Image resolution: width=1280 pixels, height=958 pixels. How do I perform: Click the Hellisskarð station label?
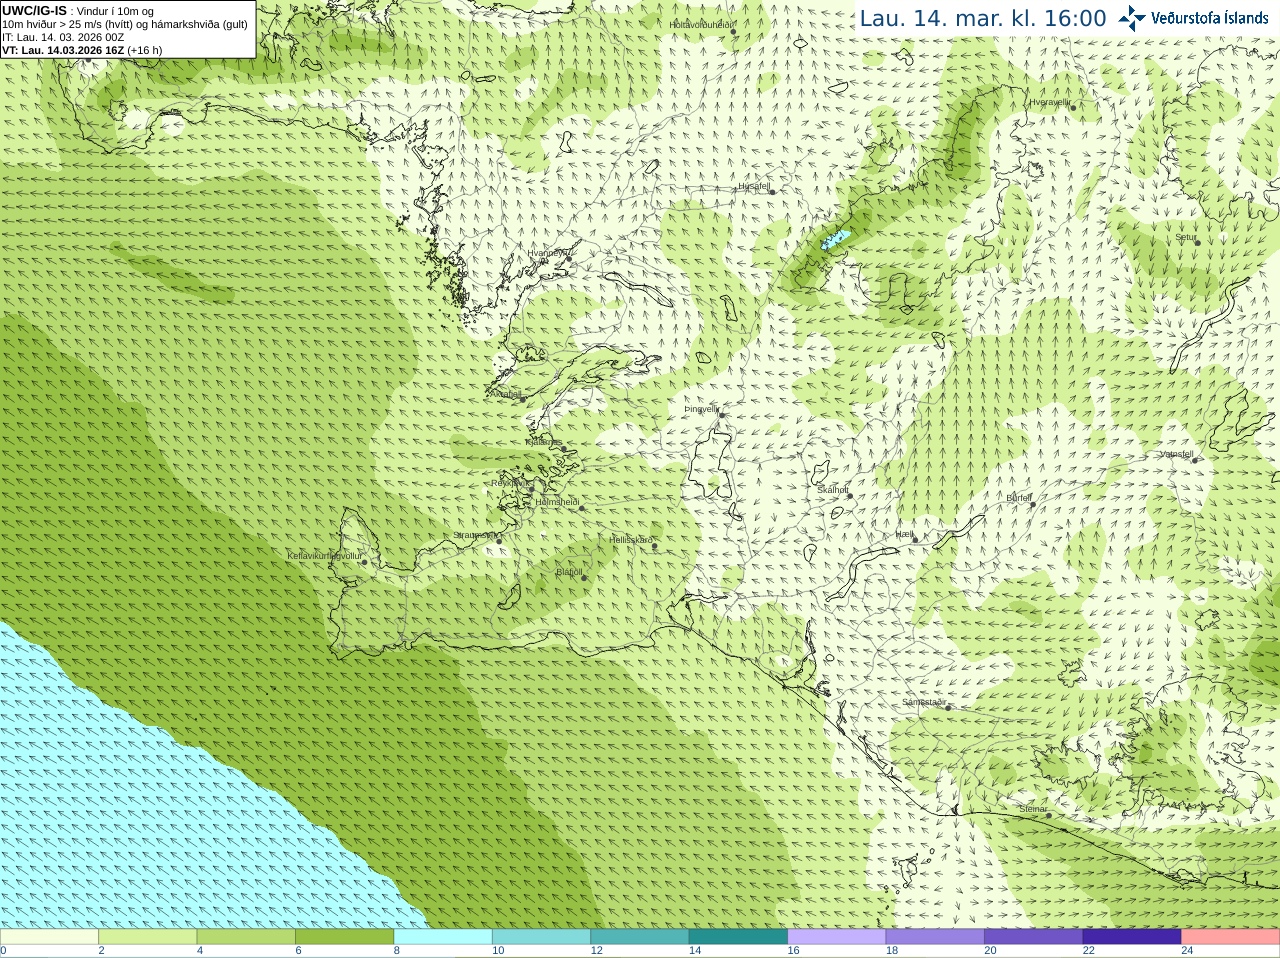[631, 540]
